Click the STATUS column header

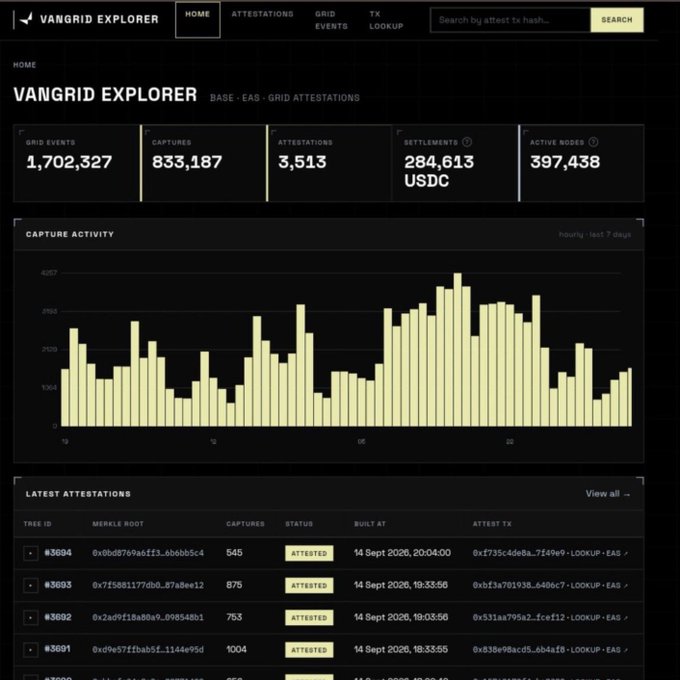(x=299, y=523)
